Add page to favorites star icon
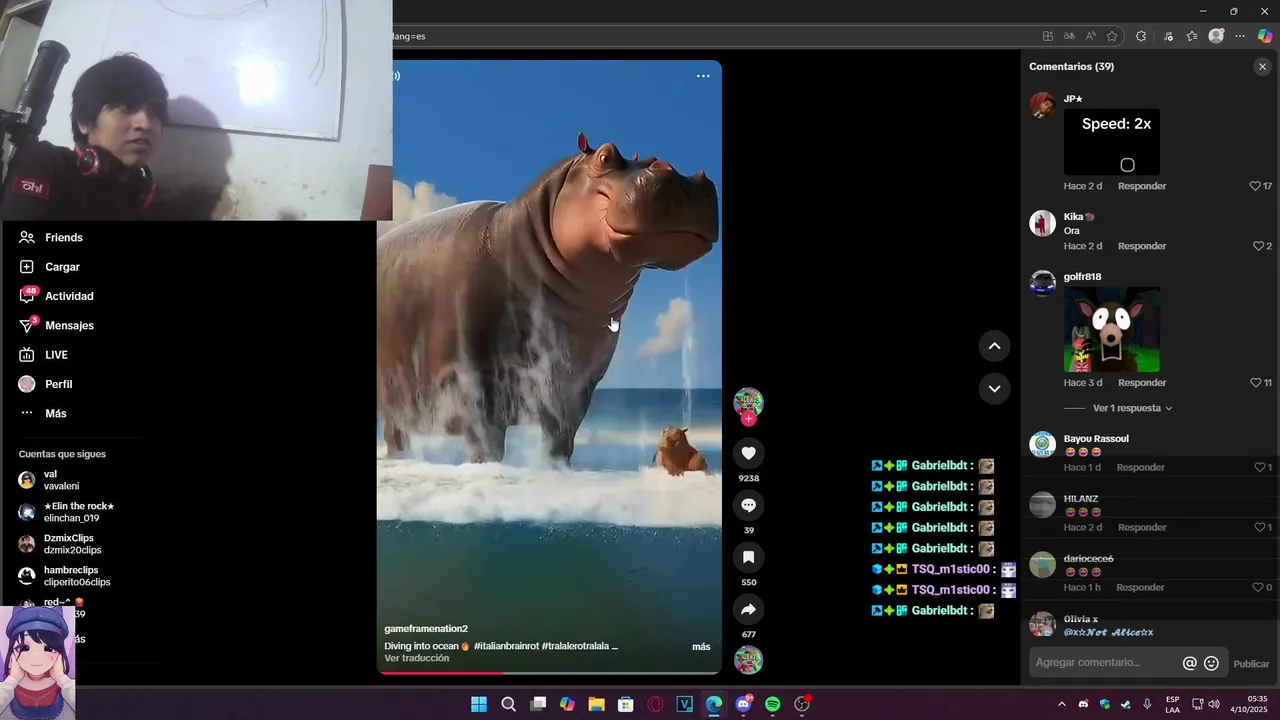Image resolution: width=1280 pixels, height=720 pixels. click(1112, 36)
